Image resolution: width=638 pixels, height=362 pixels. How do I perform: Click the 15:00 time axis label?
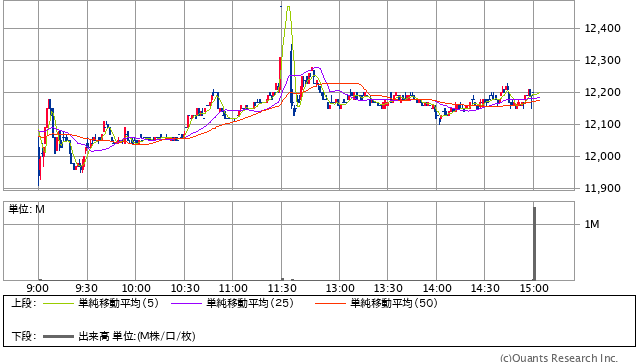pyautogui.click(x=534, y=288)
